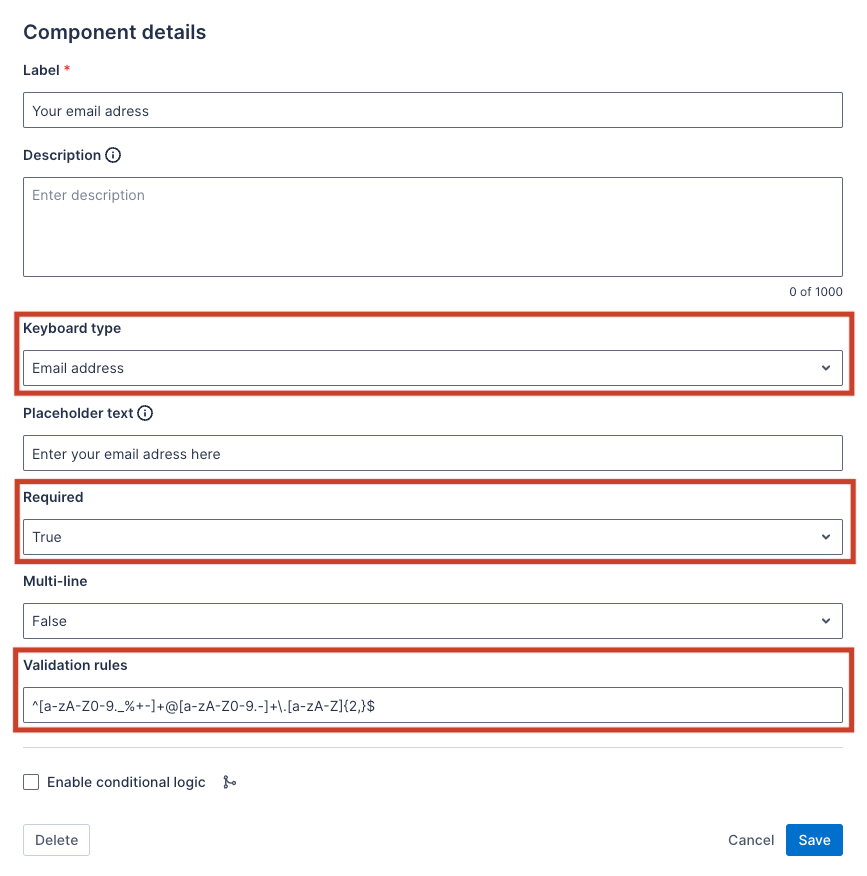The width and height of the screenshot is (867, 876).
Task: Click the Validation rules regex field
Action: [433, 705]
